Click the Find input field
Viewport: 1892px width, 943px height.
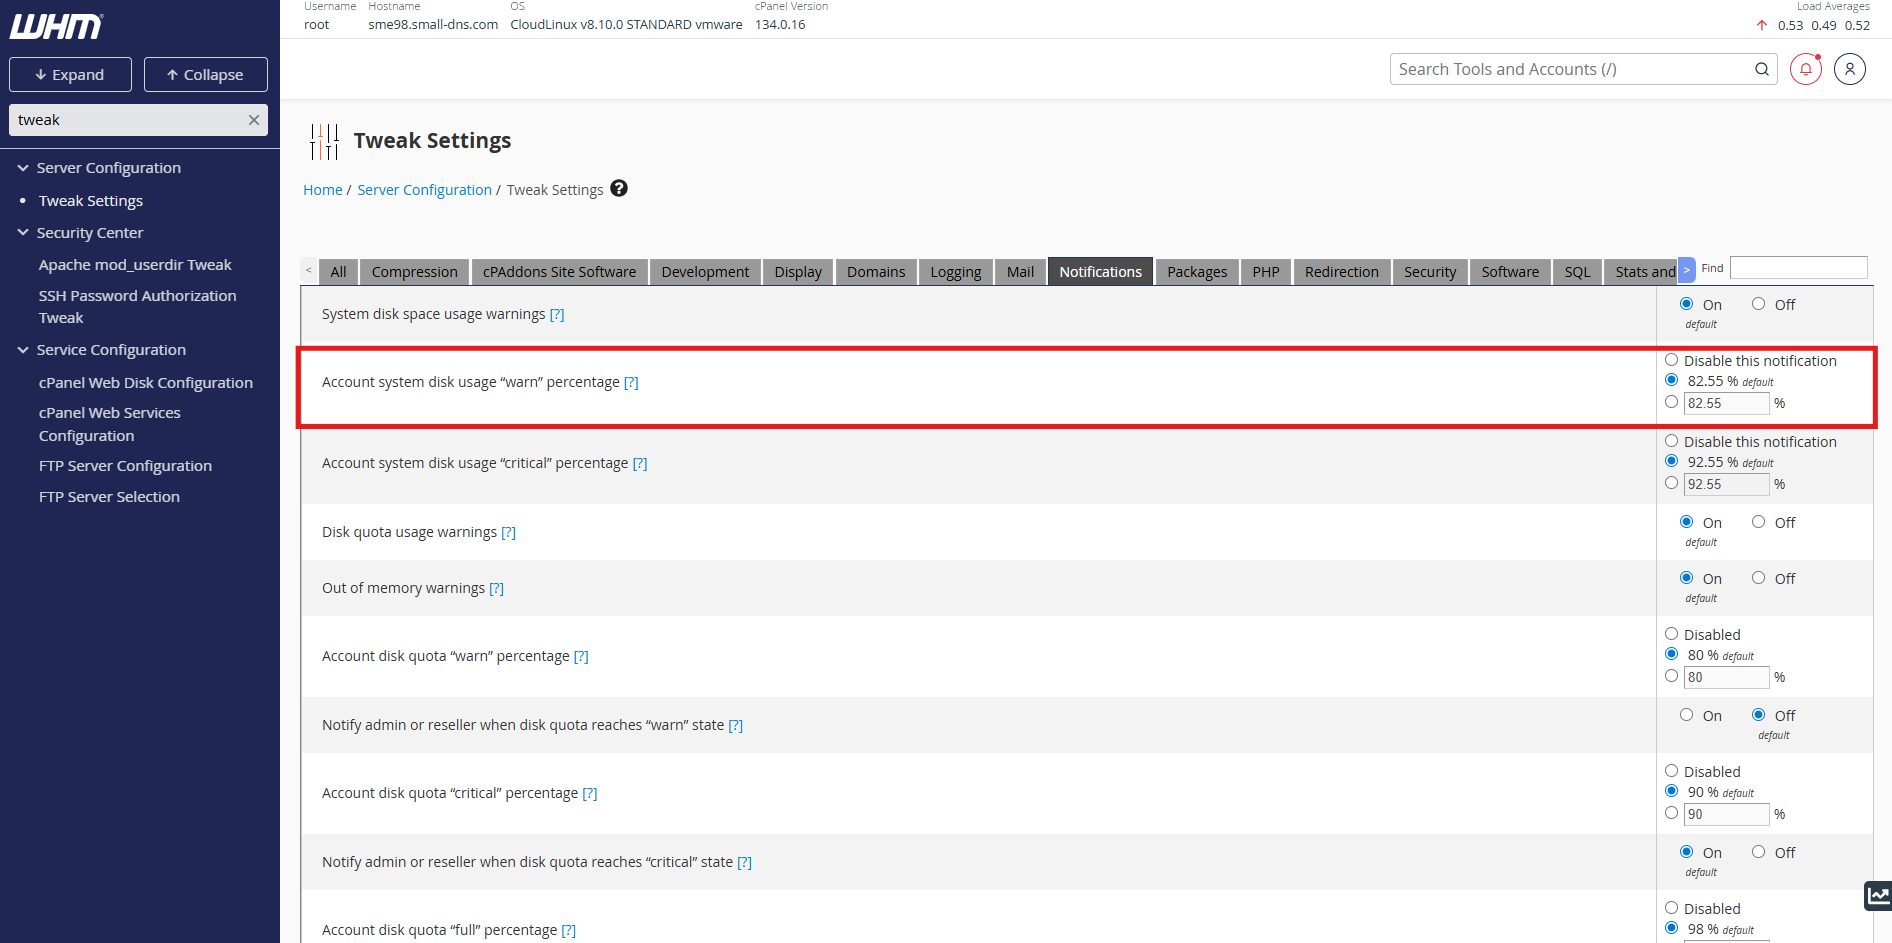click(x=1798, y=268)
